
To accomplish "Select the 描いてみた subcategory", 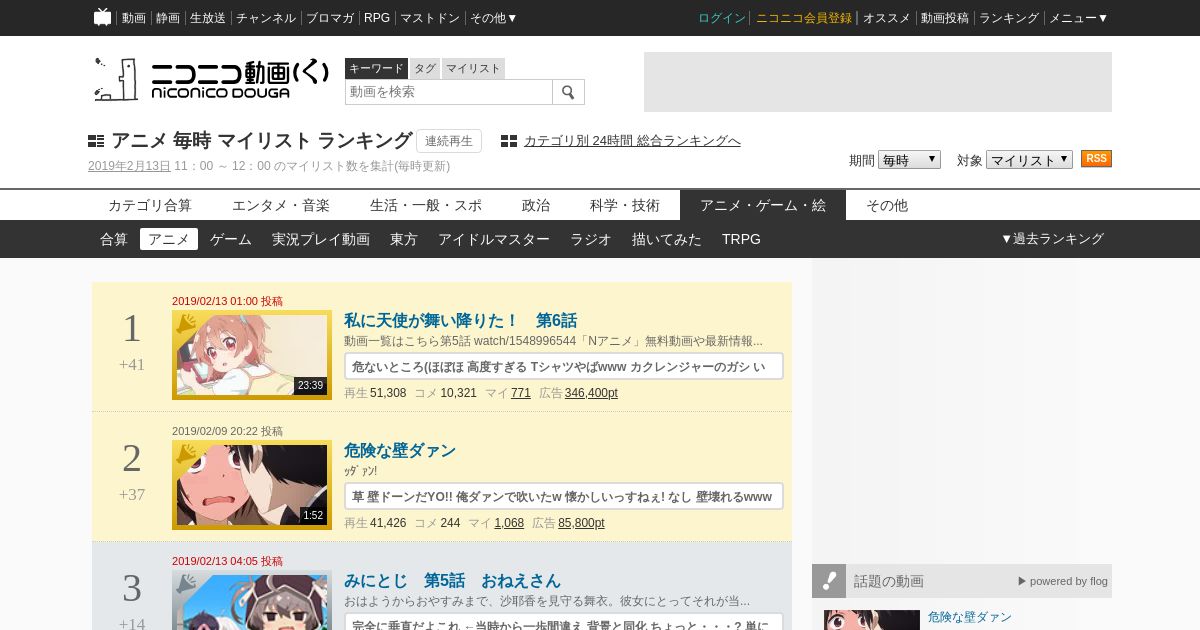I will click(x=667, y=239).
